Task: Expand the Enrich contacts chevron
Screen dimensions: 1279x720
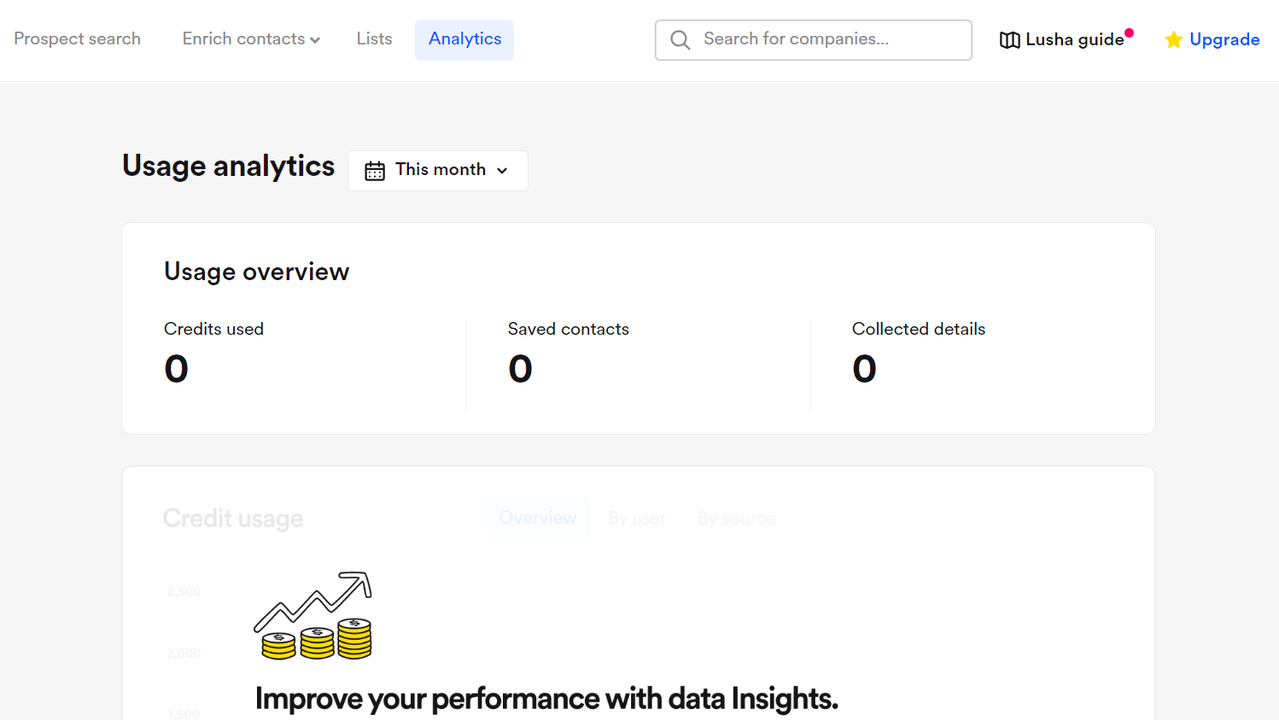Action: pyautogui.click(x=315, y=40)
